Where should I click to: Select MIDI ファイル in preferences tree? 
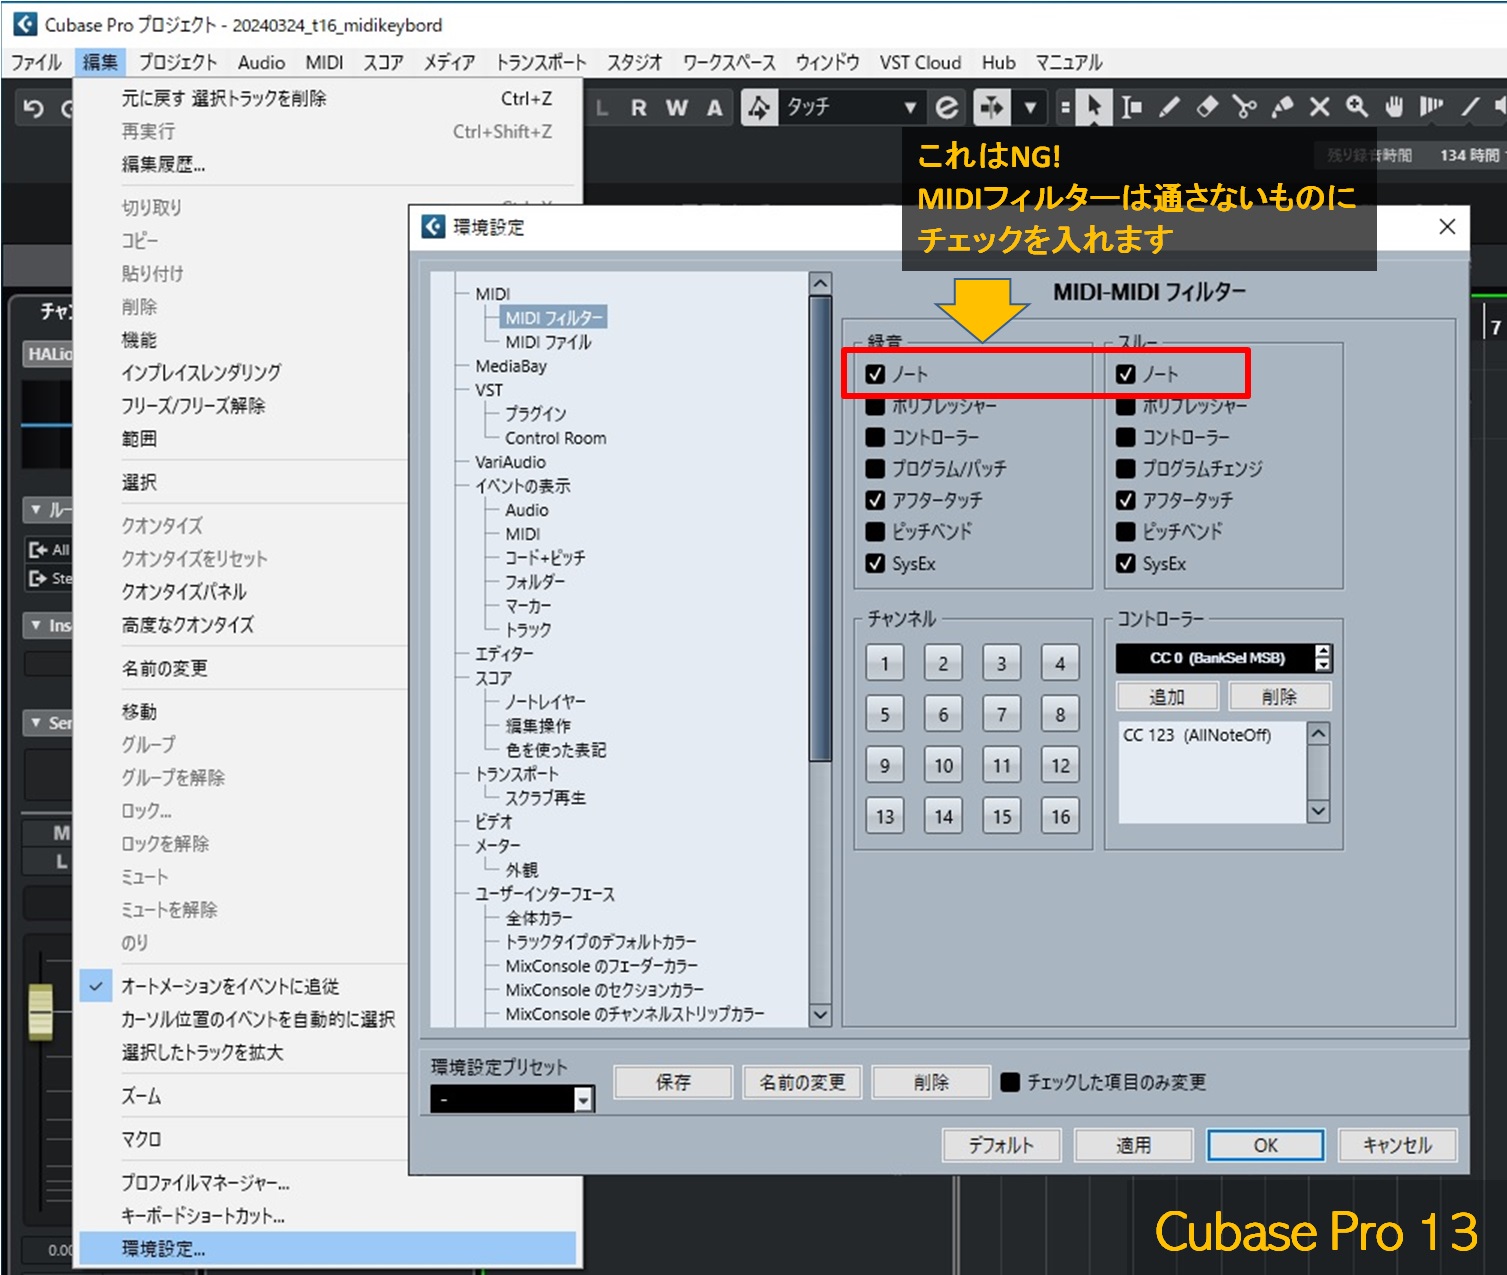(548, 342)
